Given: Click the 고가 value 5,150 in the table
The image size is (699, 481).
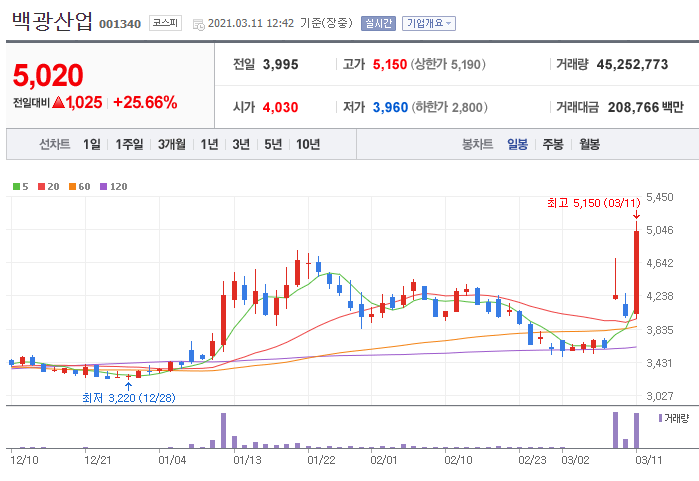Looking at the screenshot, I should click(x=390, y=64).
